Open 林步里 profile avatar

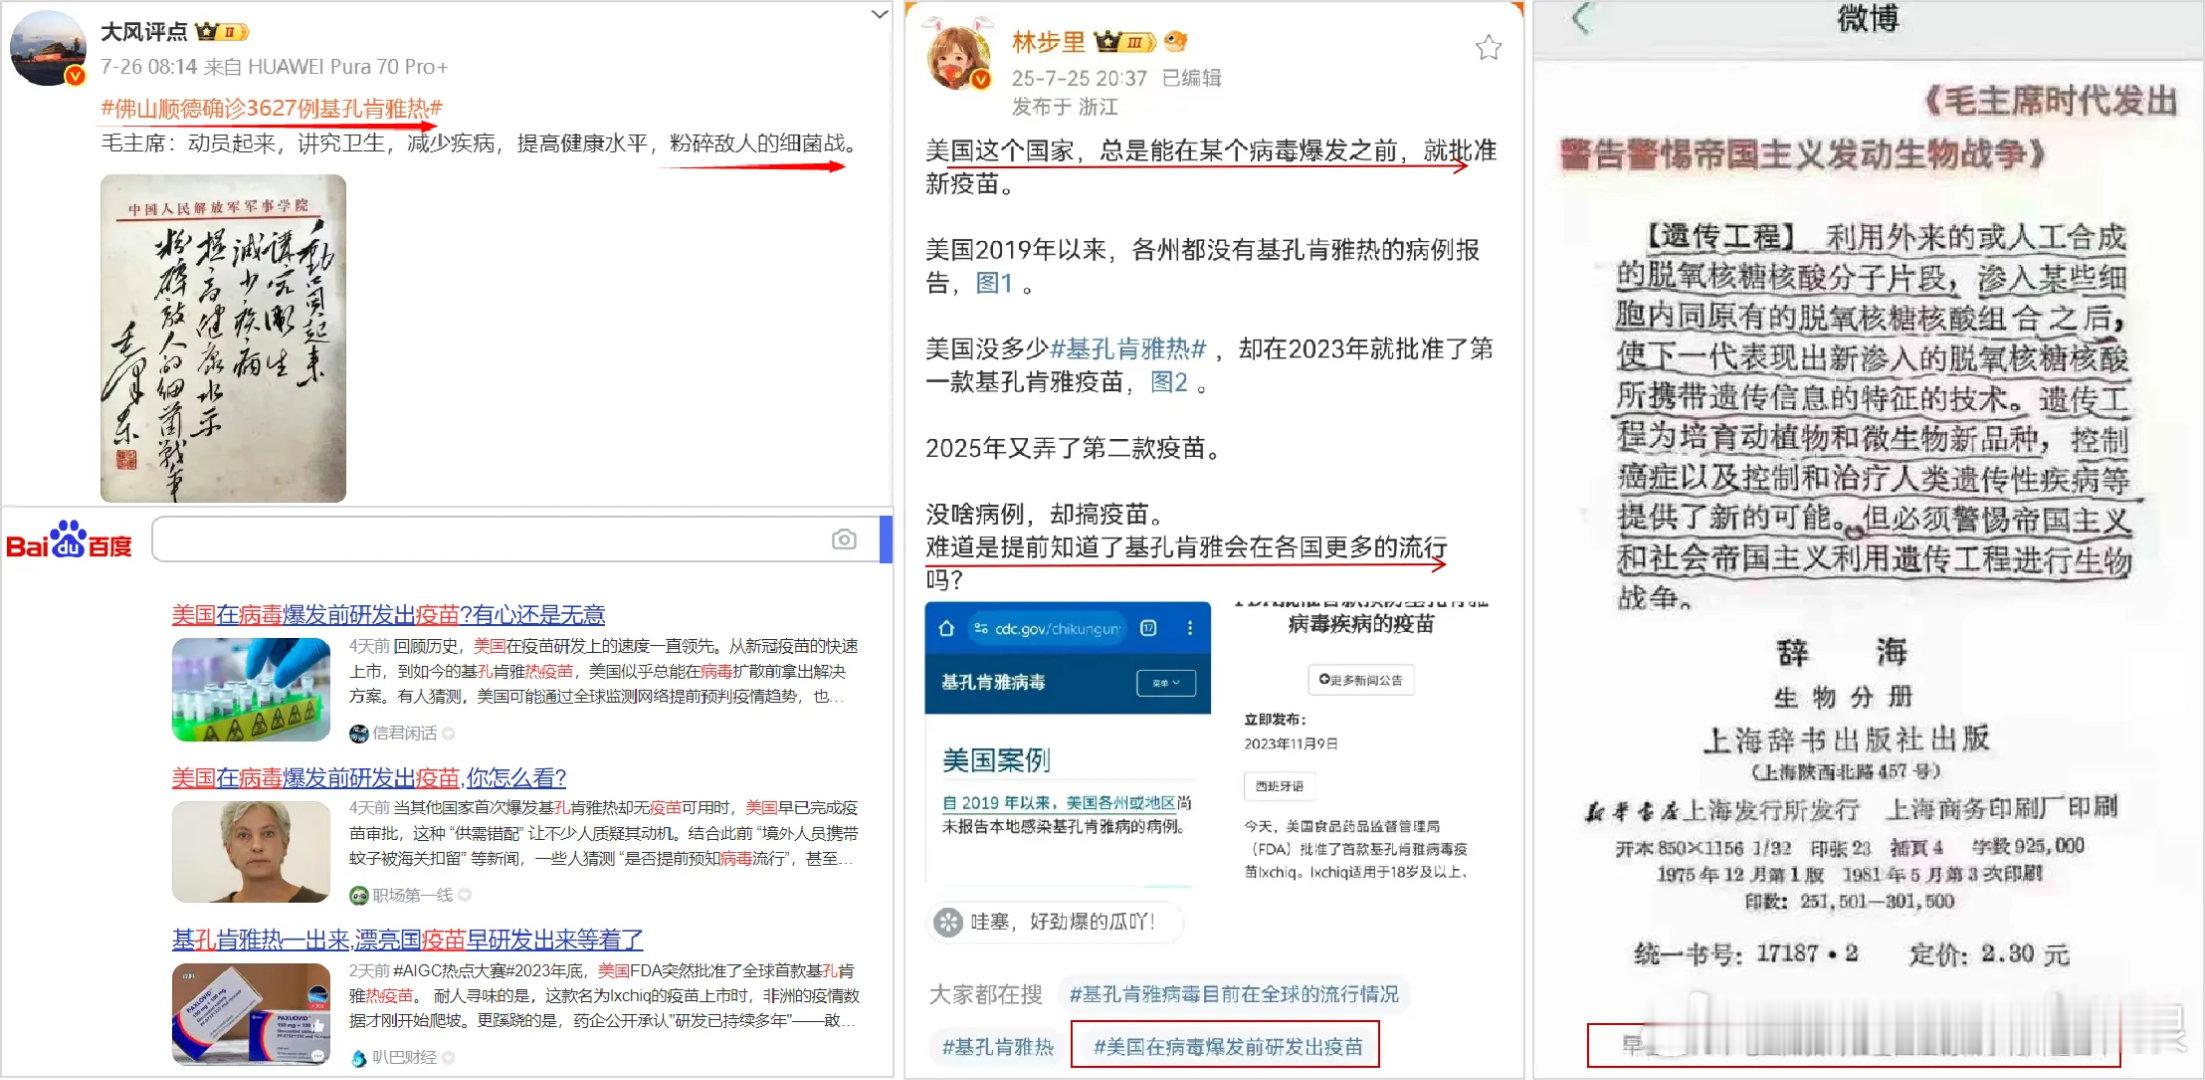(x=959, y=56)
